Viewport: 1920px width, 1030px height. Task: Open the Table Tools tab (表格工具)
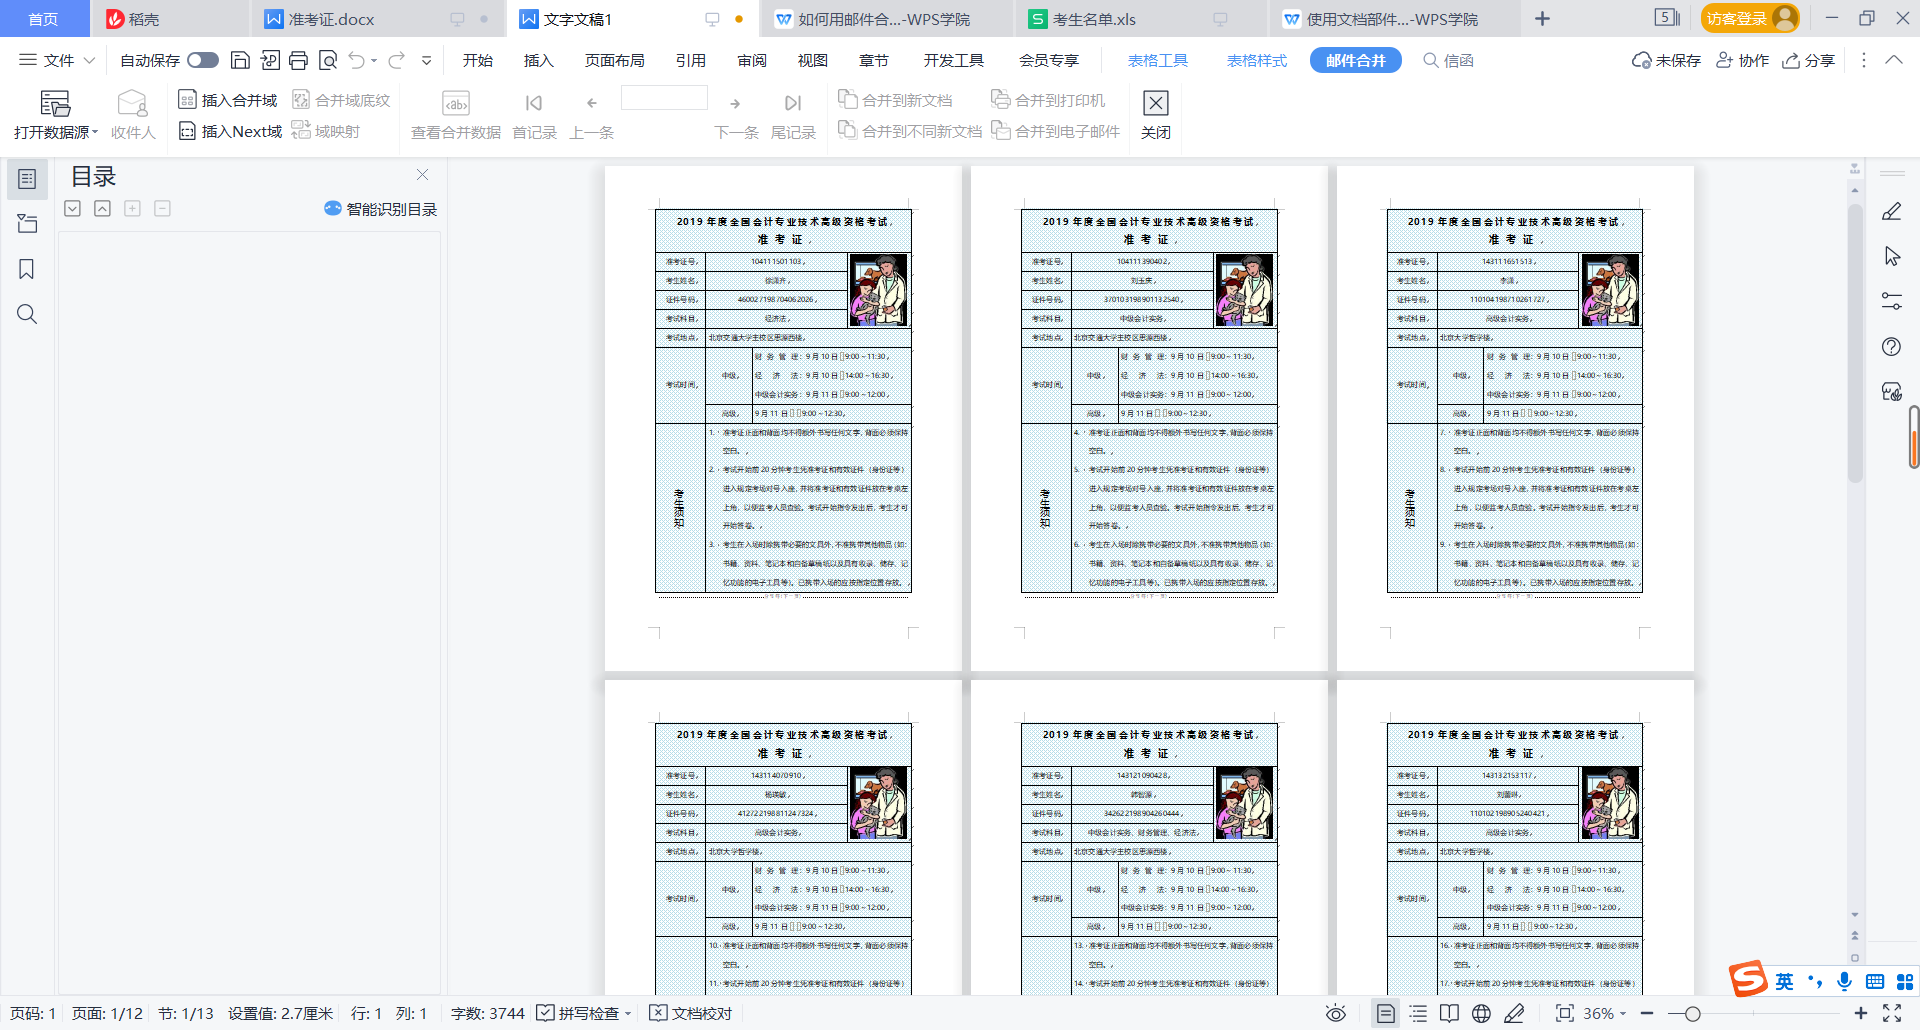pyautogui.click(x=1158, y=60)
